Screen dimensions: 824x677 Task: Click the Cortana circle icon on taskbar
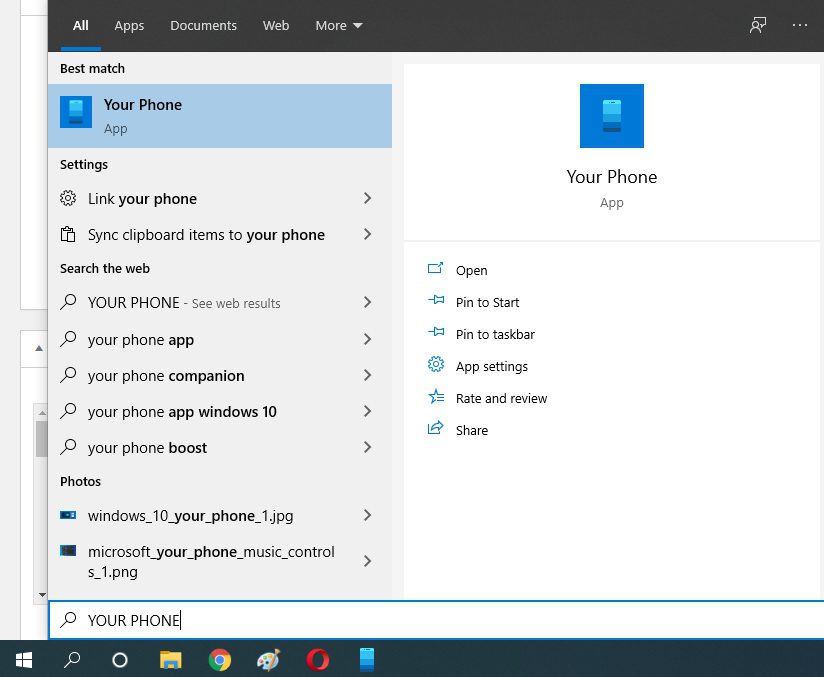[119, 660]
